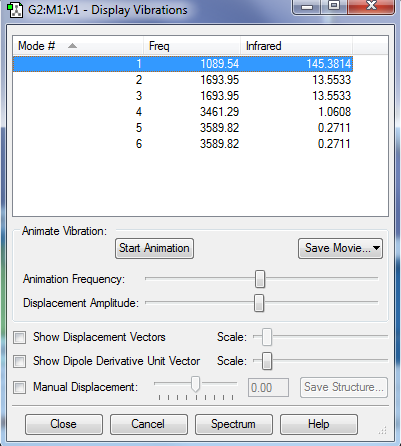Open the Save Movie dropdown arrow
The image size is (401, 446).
pyautogui.click(x=376, y=248)
